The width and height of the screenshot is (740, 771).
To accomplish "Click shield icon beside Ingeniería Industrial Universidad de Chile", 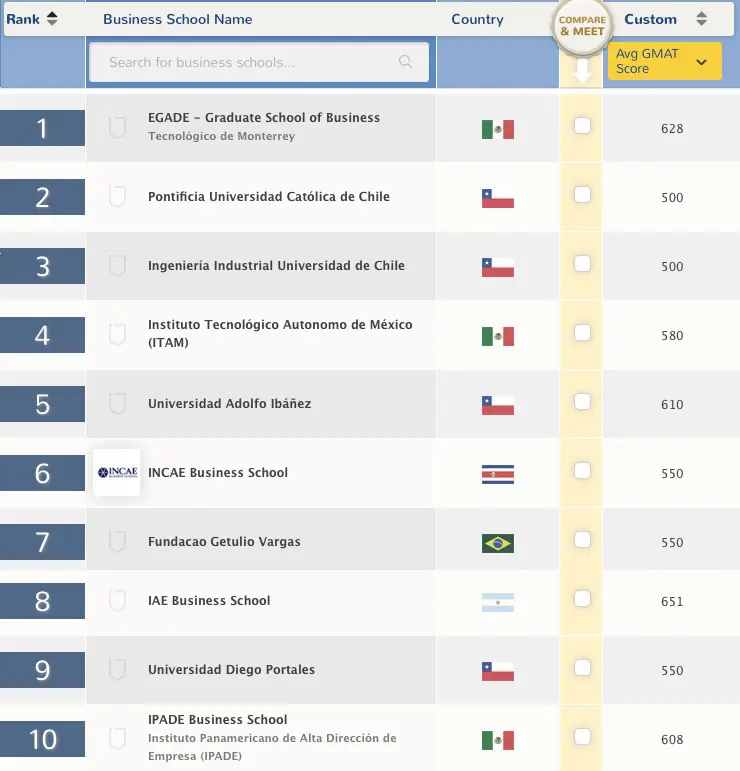I will point(118,266).
